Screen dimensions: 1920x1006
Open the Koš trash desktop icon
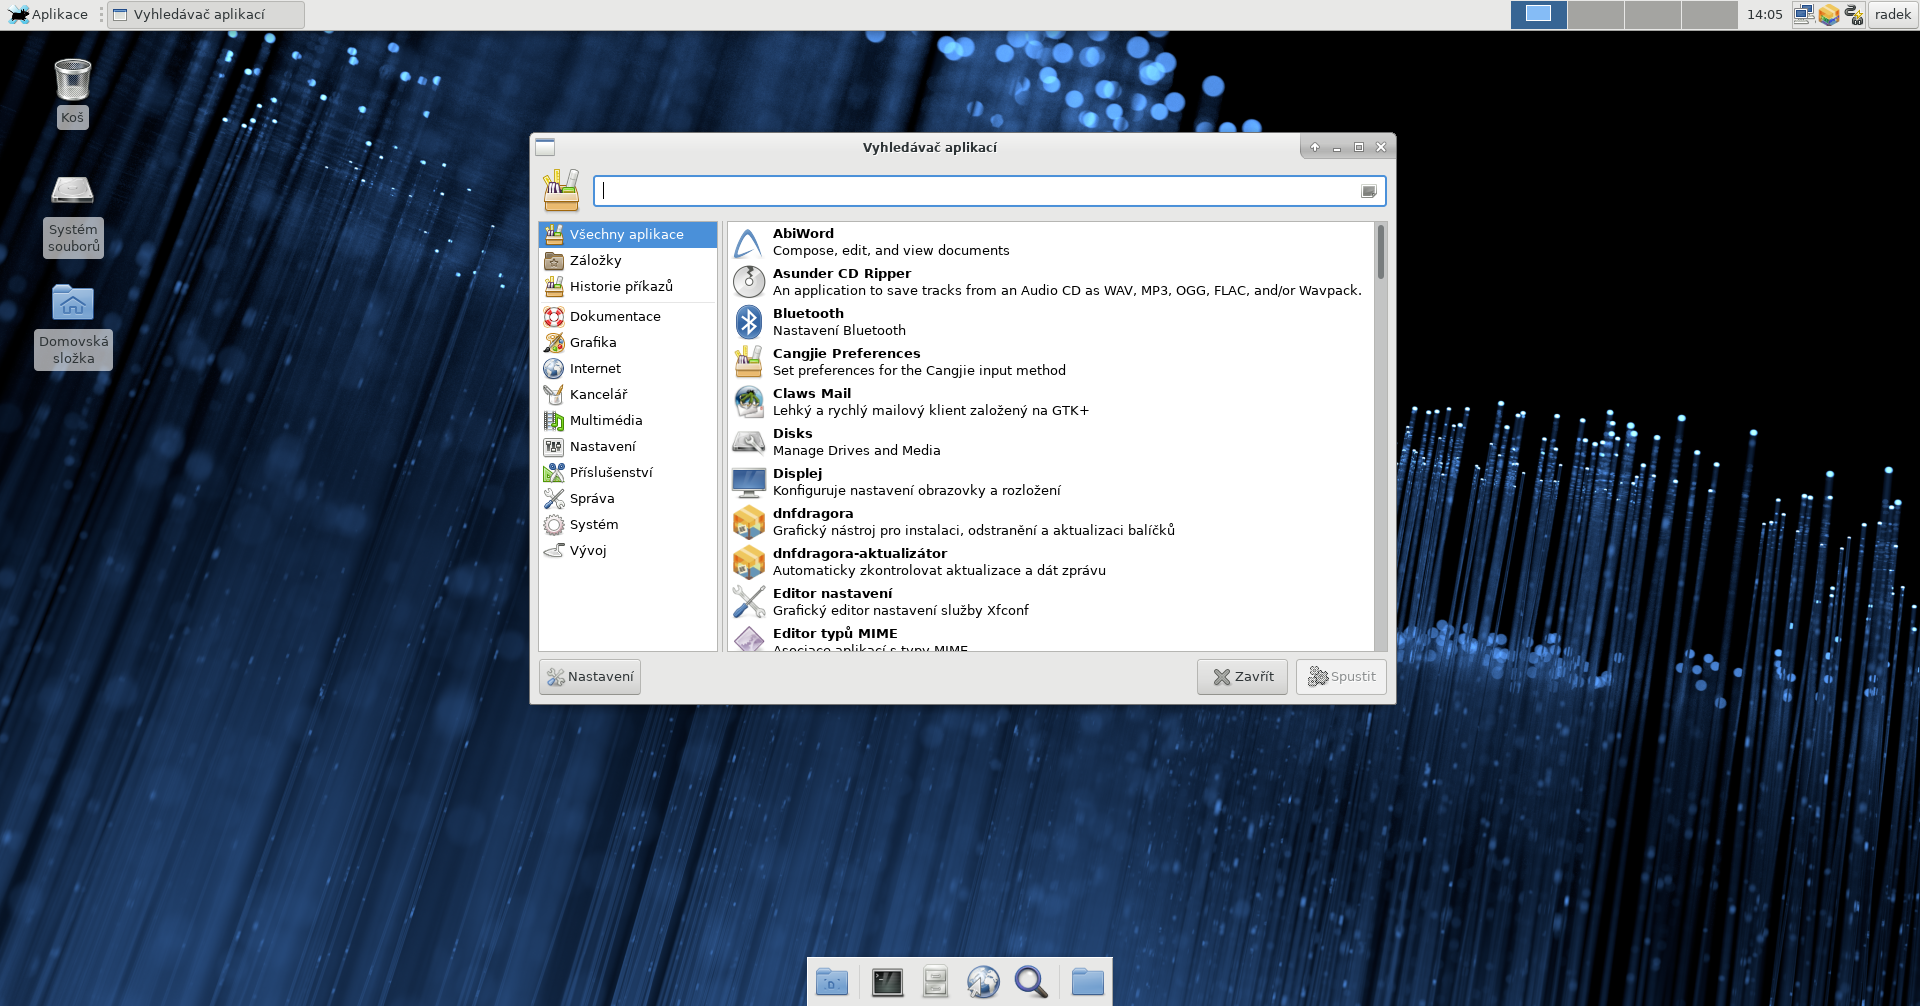(73, 80)
